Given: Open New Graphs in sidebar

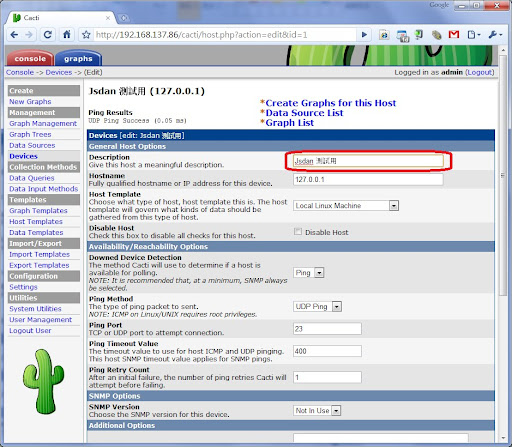Looking at the screenshot, I should pos(30,102).
